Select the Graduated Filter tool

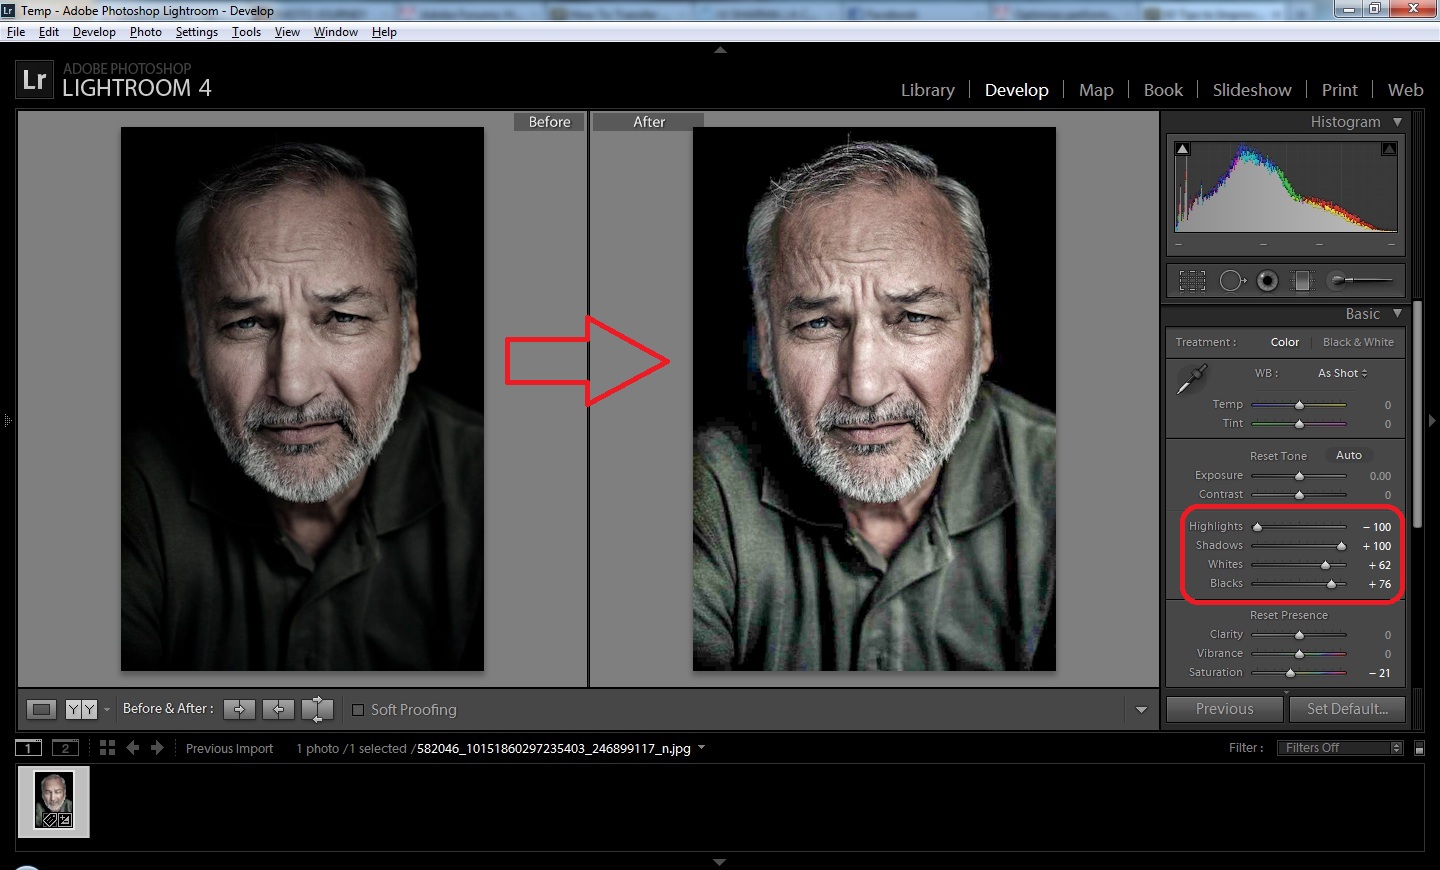click(x=1302, y=281)
